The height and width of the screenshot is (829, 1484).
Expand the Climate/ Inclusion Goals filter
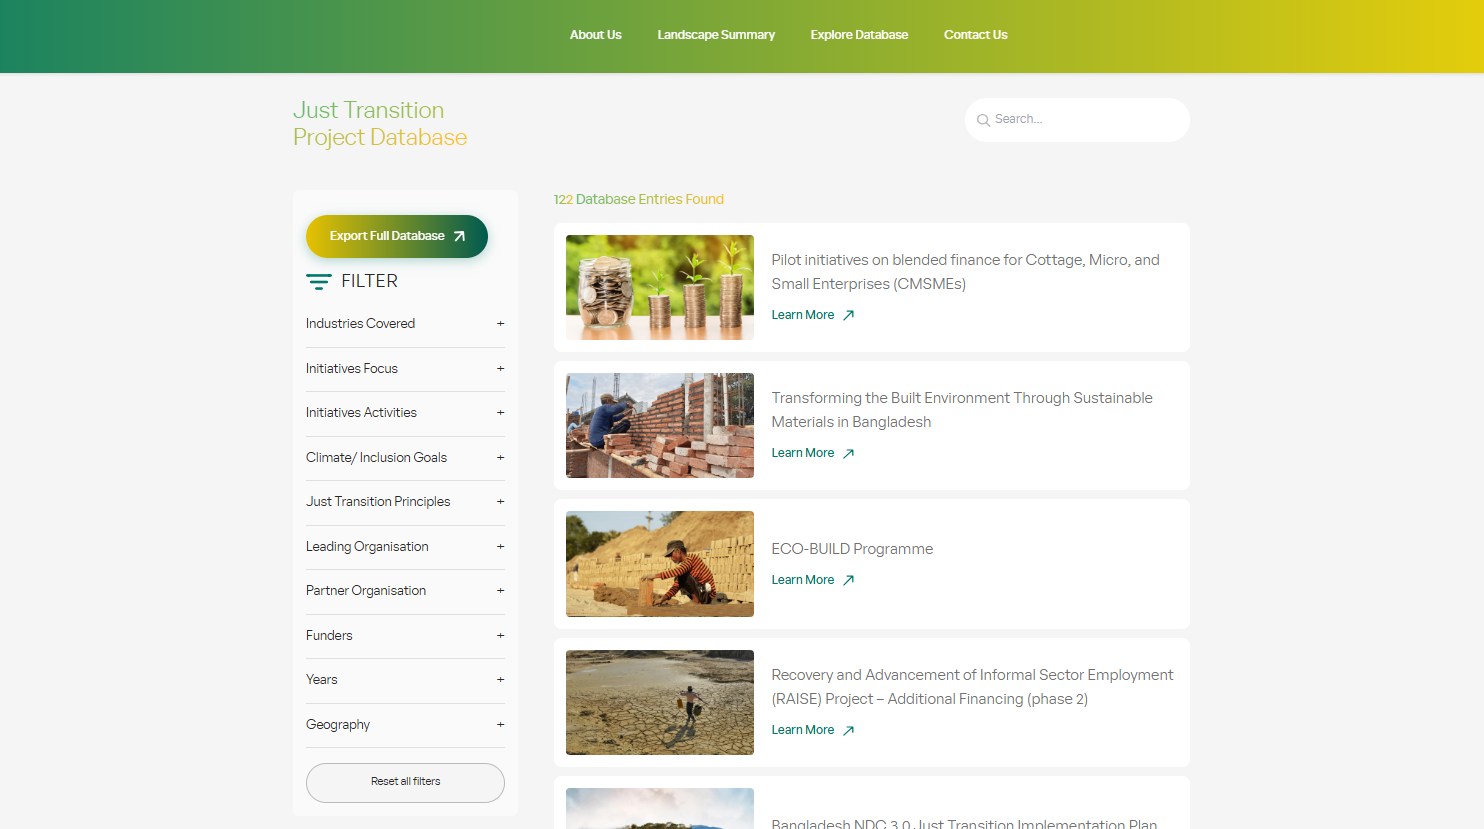click(405, 458)
